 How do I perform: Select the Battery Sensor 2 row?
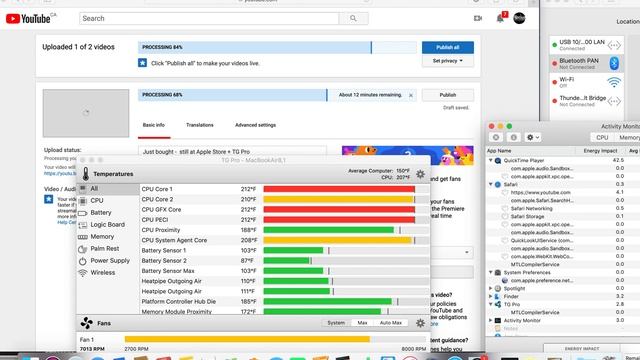point(284,260)
